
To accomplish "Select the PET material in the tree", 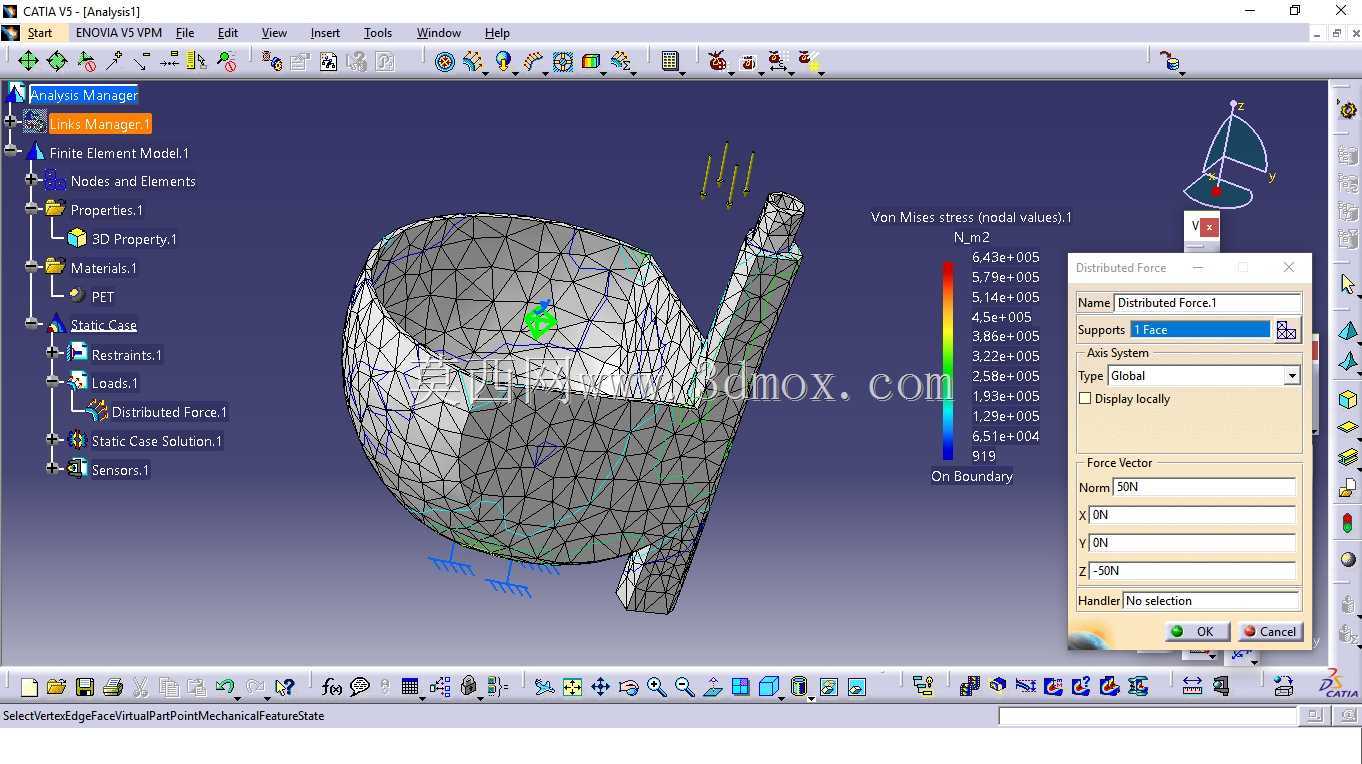I will (102, 297).
